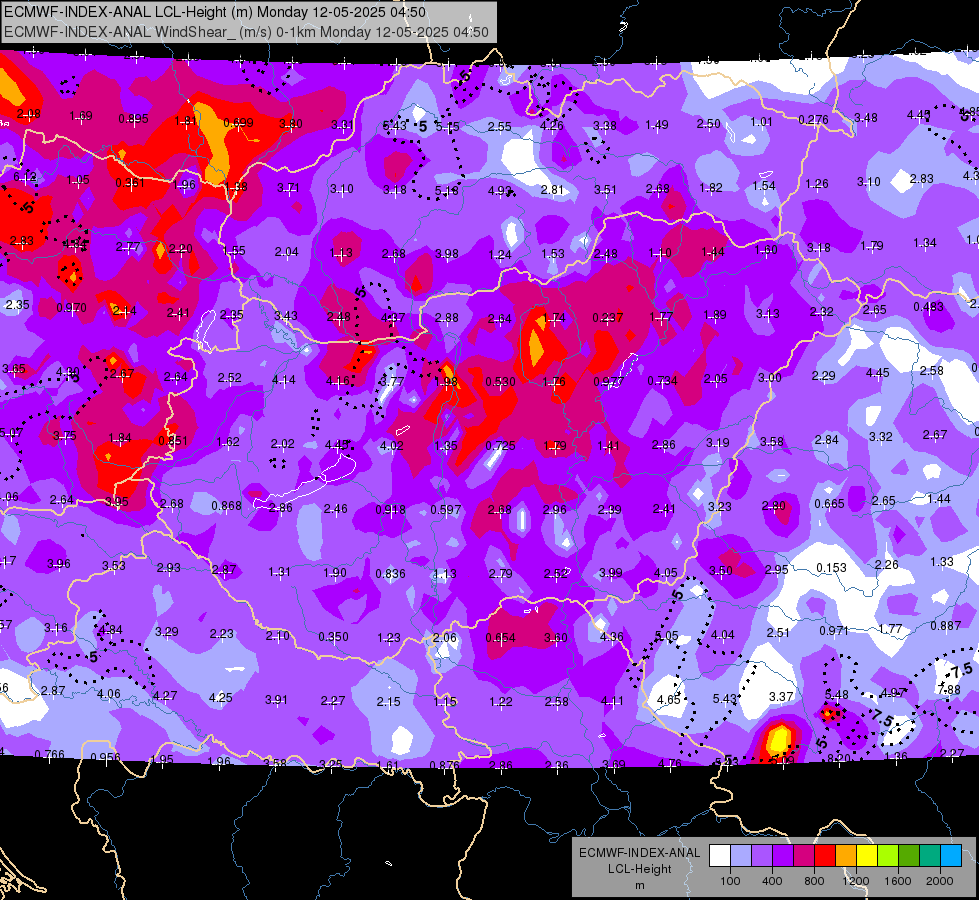Click the wind shear value 0.361

pos(130,183)
